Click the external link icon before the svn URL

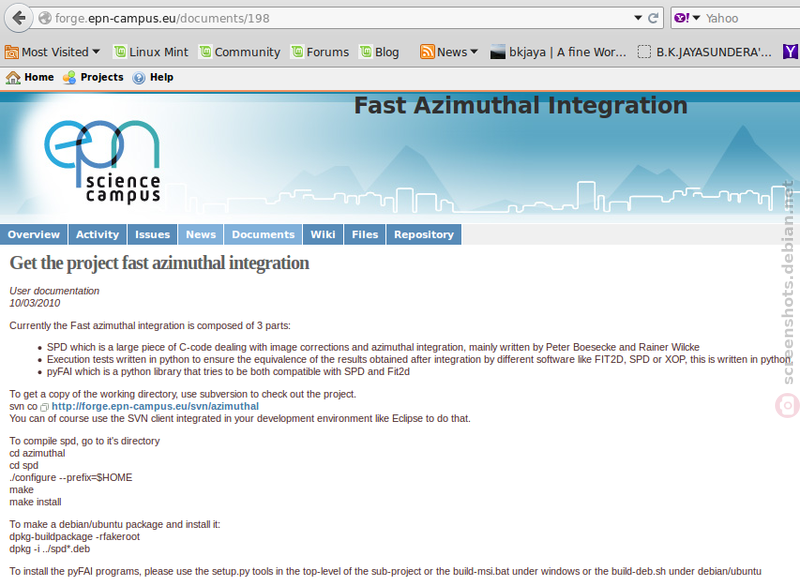[45, 407]
